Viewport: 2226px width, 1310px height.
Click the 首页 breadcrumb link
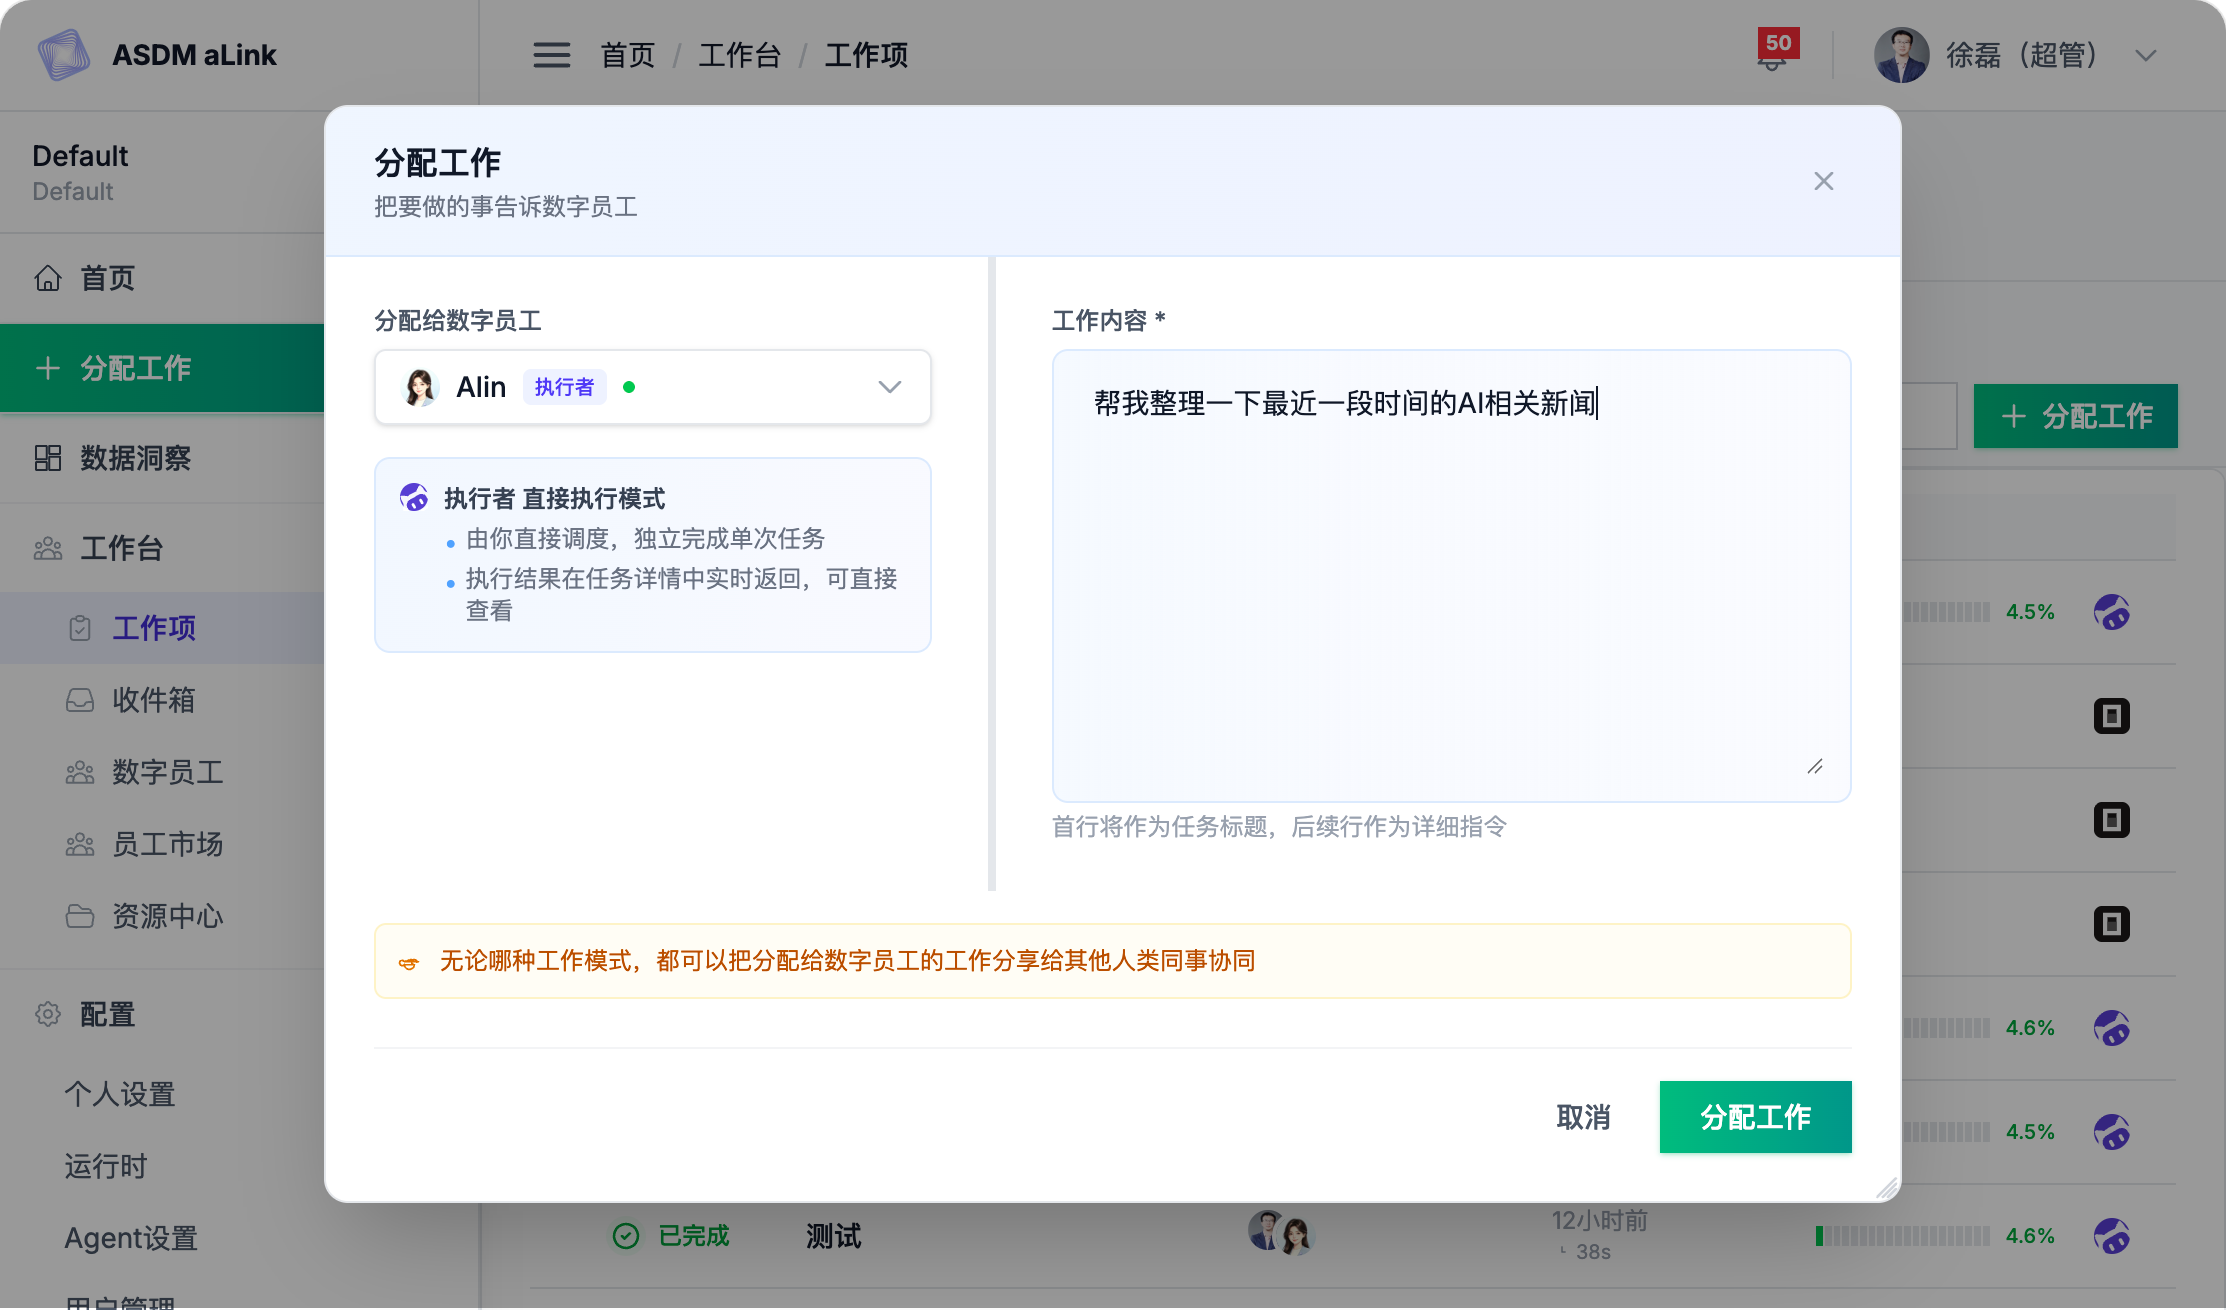coord(627,55)
